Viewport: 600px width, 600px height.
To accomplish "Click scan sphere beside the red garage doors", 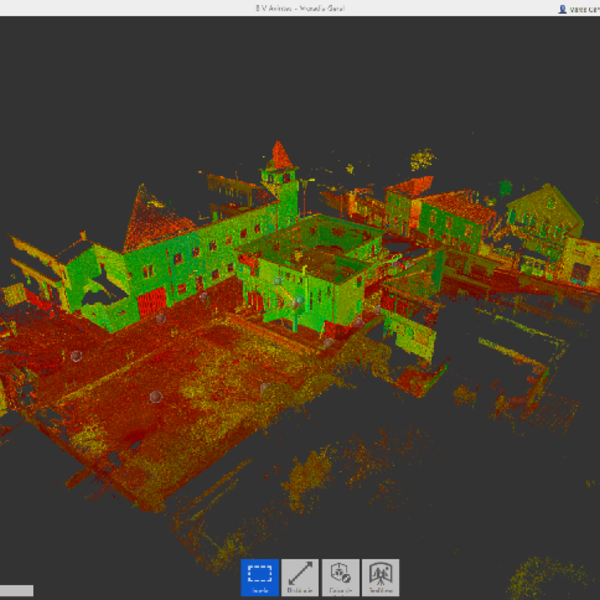I will [x=160, y=319].
